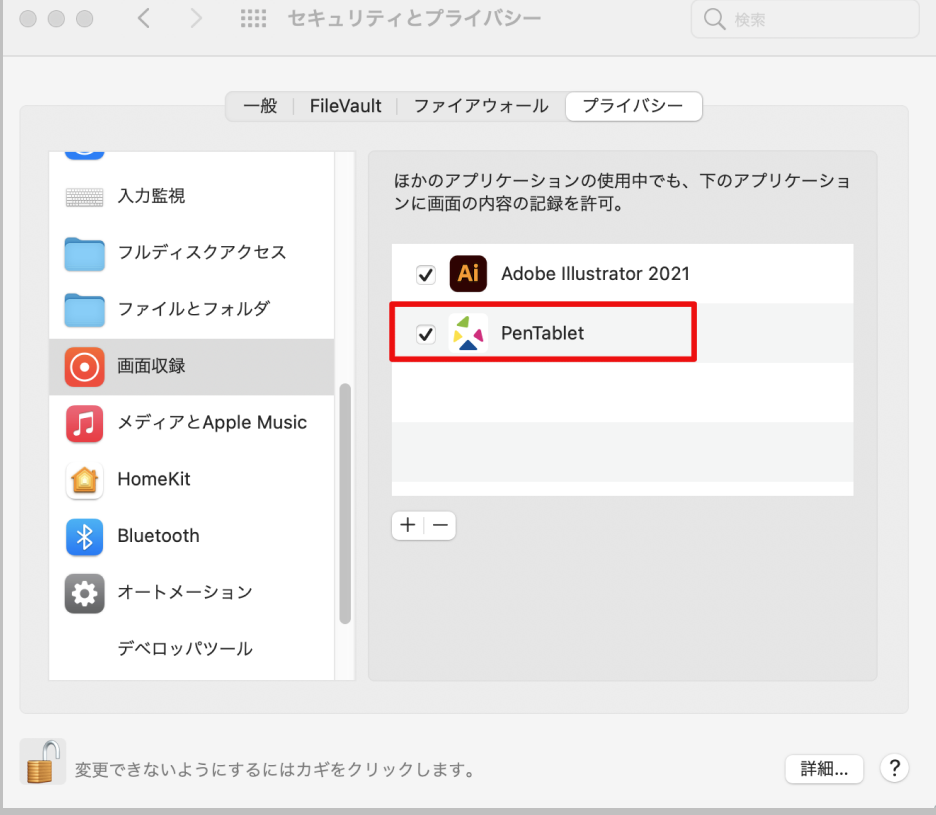Image resolution: width=936 pixels, height=815 pixels.
Task: Open the 詳細... advanced options
Action: coord(824,769)
